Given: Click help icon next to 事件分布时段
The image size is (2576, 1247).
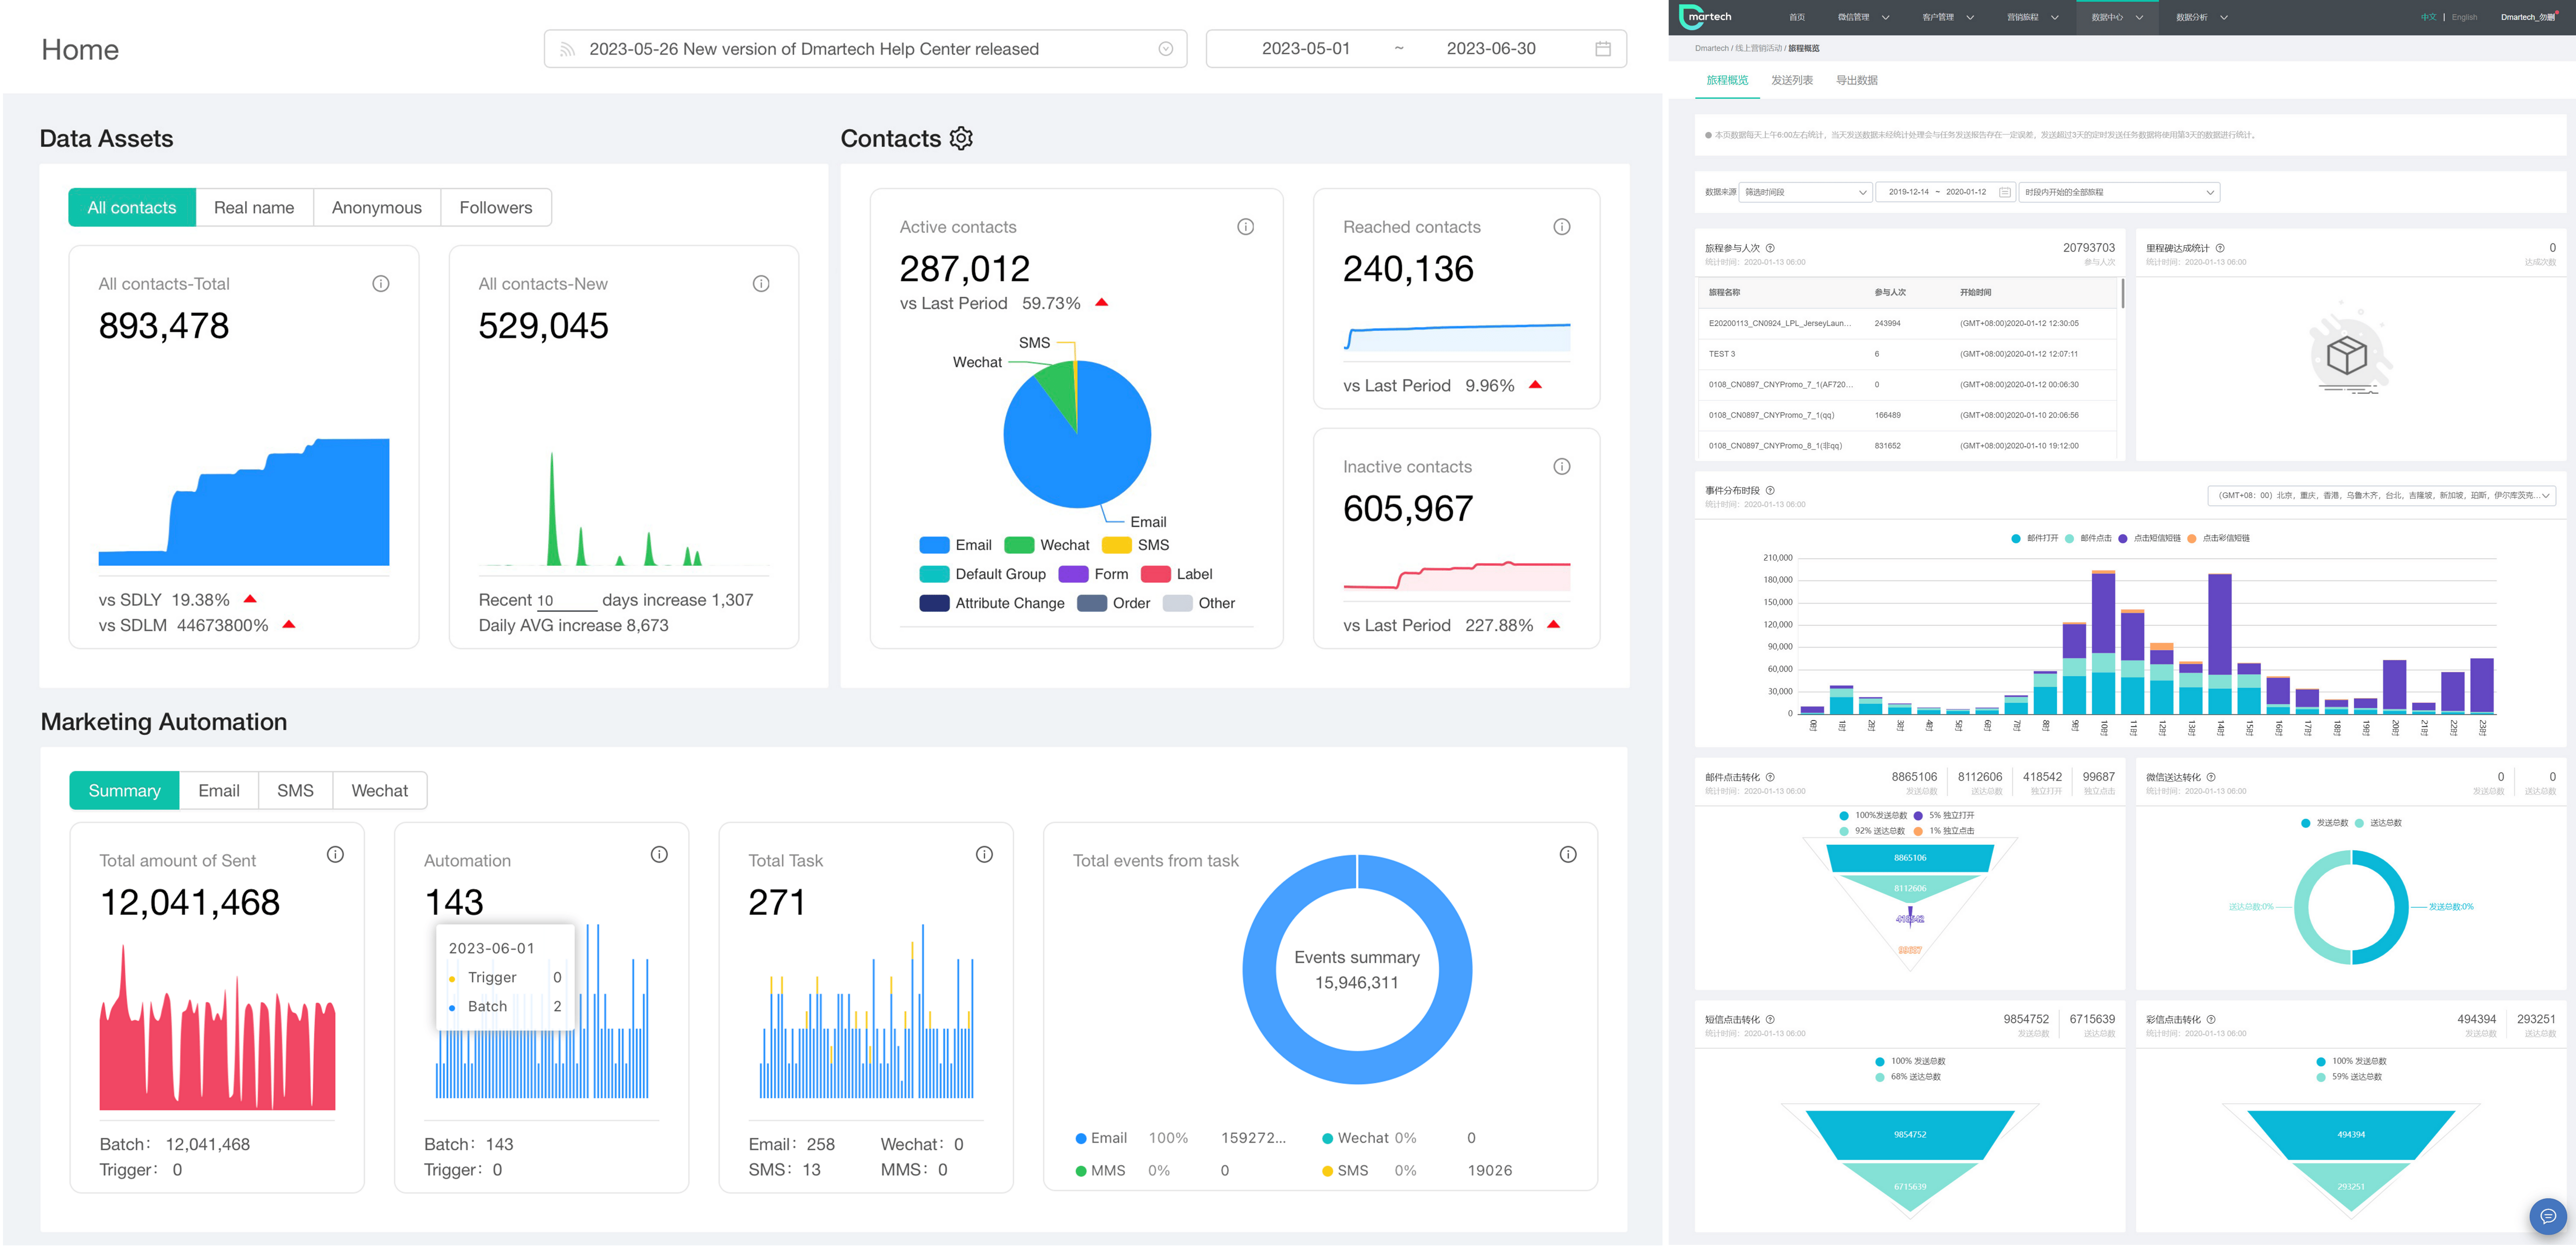Looking at the screenshot, I should pyautogui.click(x=1770, y=490).
